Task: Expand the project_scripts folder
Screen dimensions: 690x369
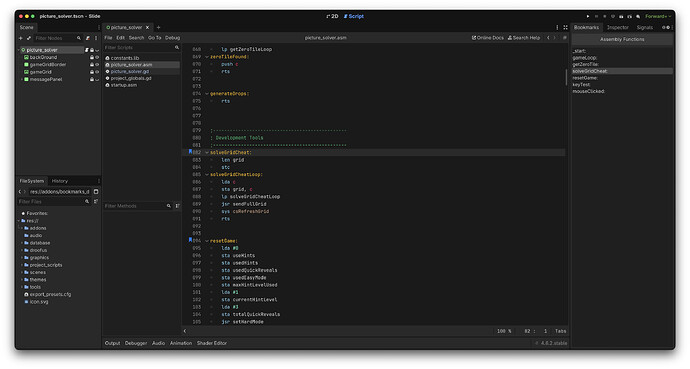Action: click(22, 265)
